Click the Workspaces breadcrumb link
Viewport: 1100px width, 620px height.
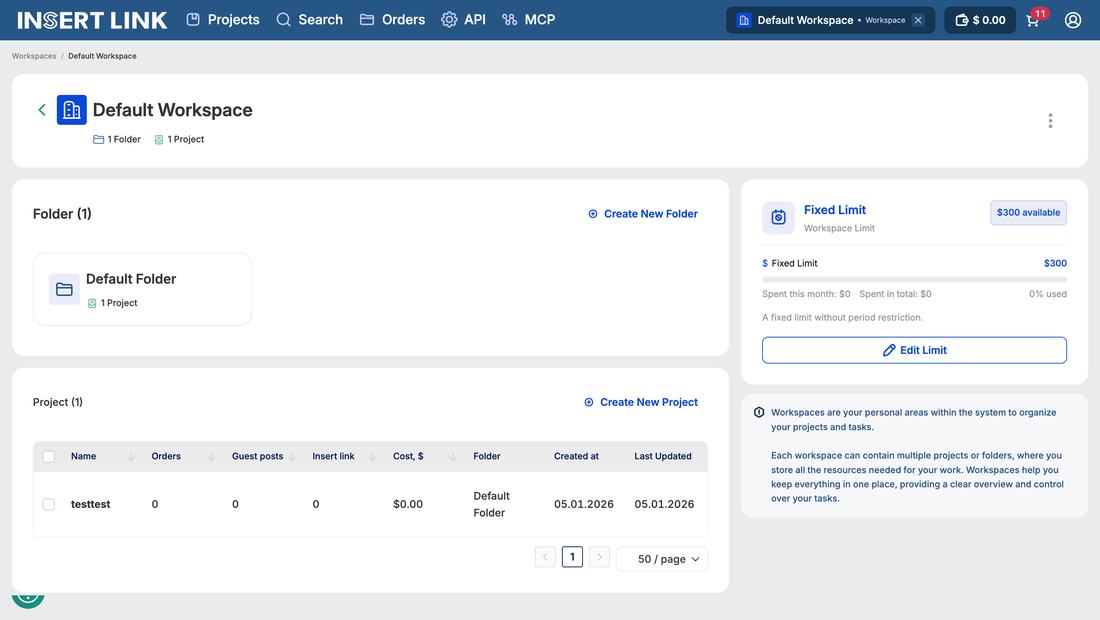pyautogui.click(x=34, y=56)
